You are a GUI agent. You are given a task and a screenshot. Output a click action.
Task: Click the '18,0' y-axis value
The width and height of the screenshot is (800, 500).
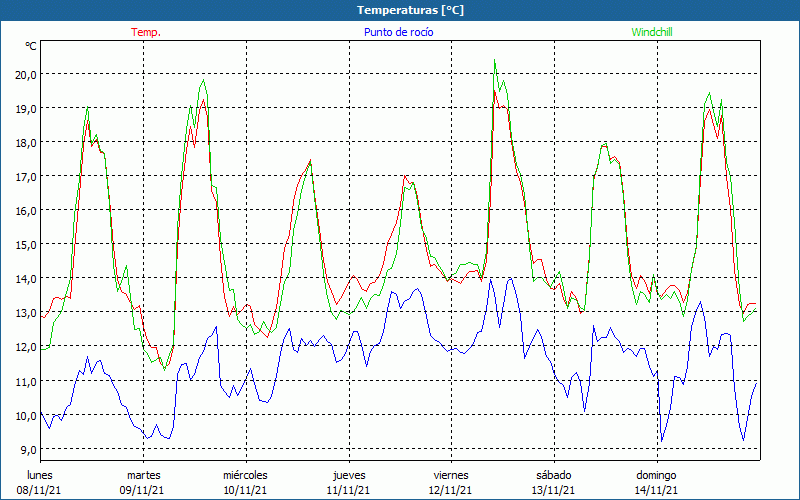coord(27,142)
